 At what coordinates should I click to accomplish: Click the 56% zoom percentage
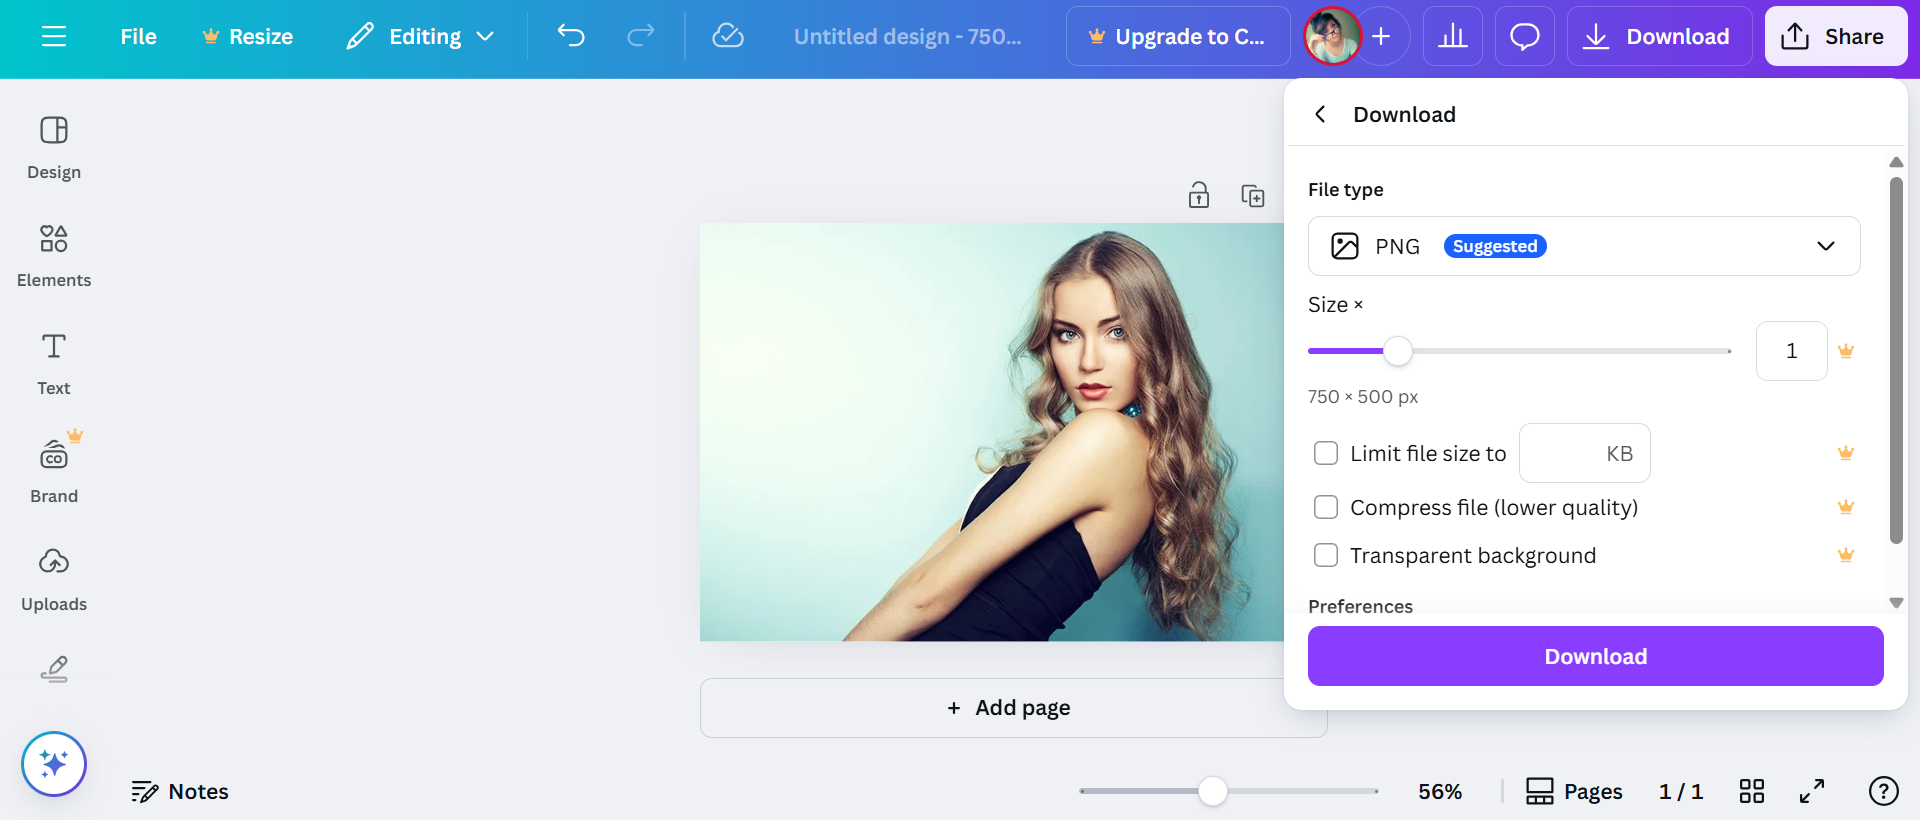coord(1440,791)
